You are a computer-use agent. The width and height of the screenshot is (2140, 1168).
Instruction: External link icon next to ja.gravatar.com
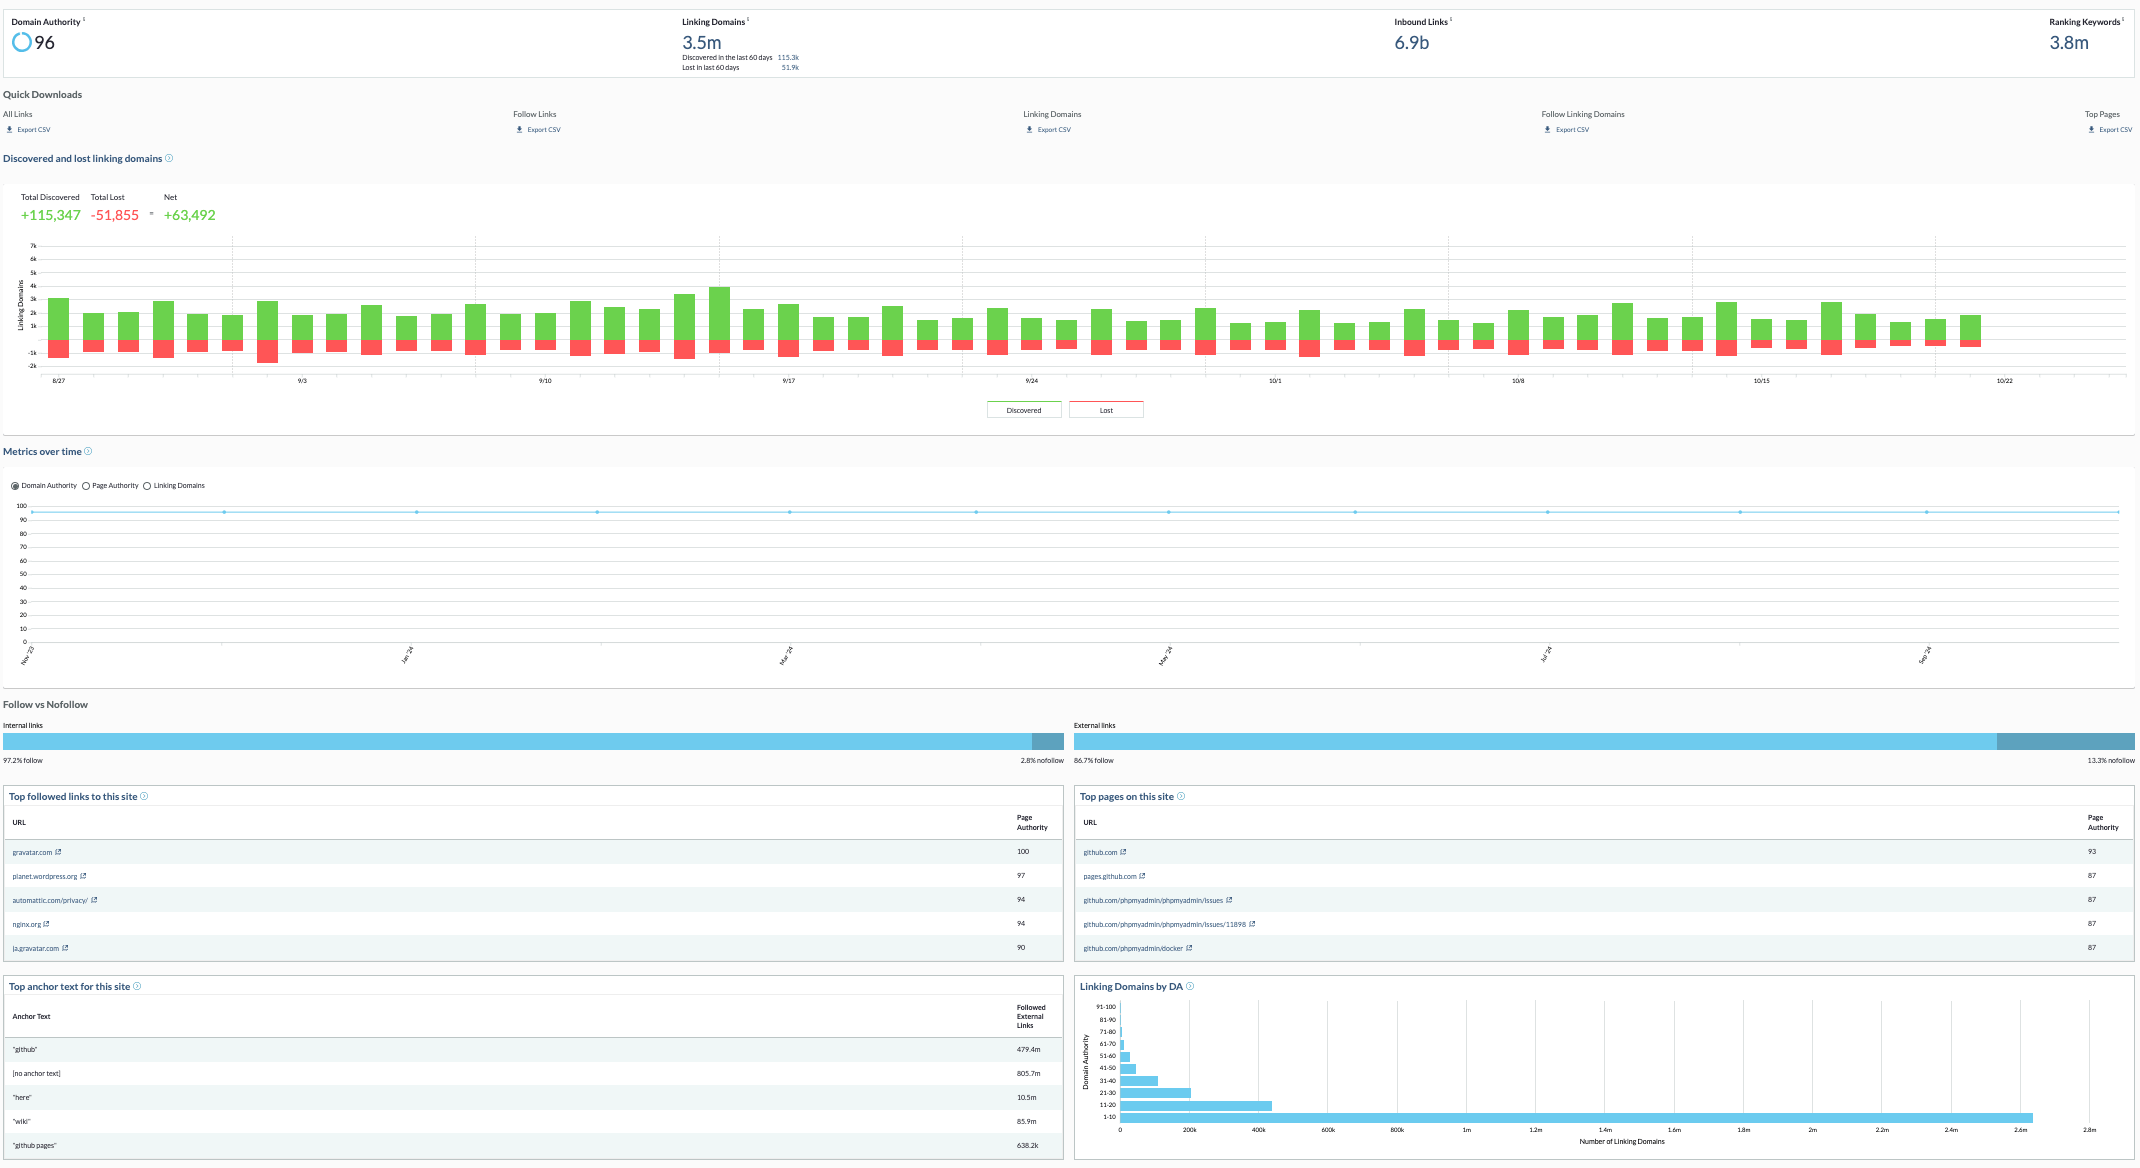[x=65, y=948]
